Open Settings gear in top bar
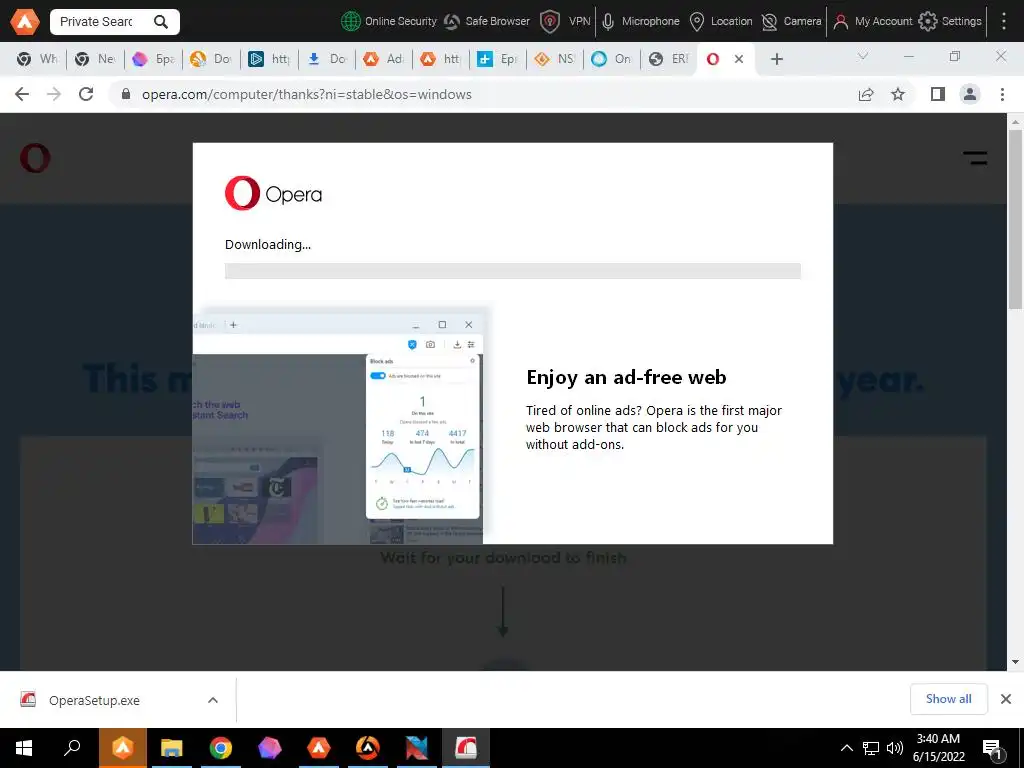This screenshot has width=1024, height=768. (950, 22)
